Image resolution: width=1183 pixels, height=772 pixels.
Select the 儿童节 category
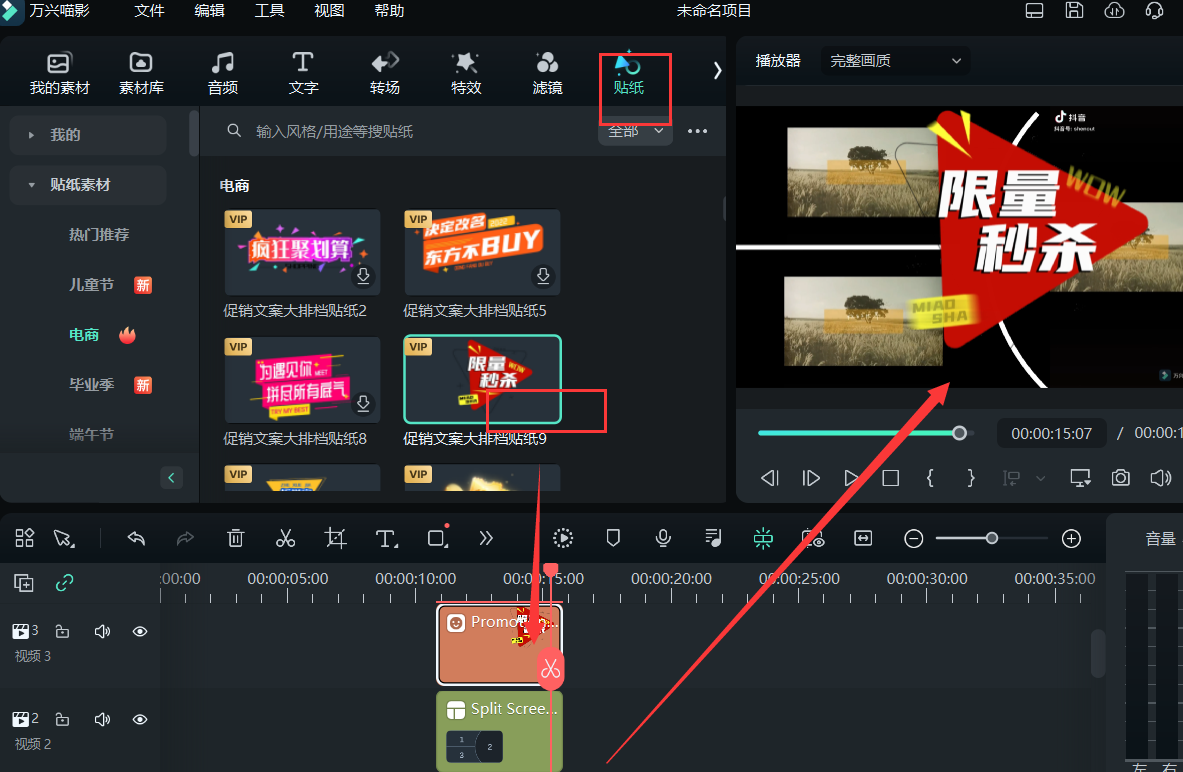tap(91, 285)
